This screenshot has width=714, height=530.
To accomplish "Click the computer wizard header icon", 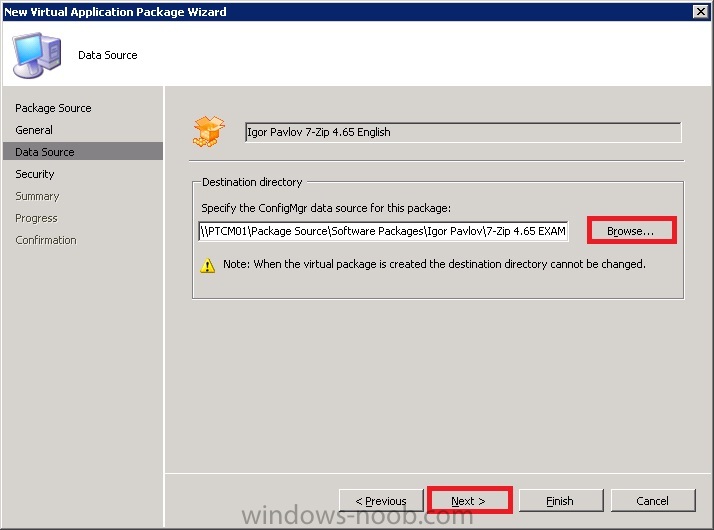I will [x=36, y=55].
